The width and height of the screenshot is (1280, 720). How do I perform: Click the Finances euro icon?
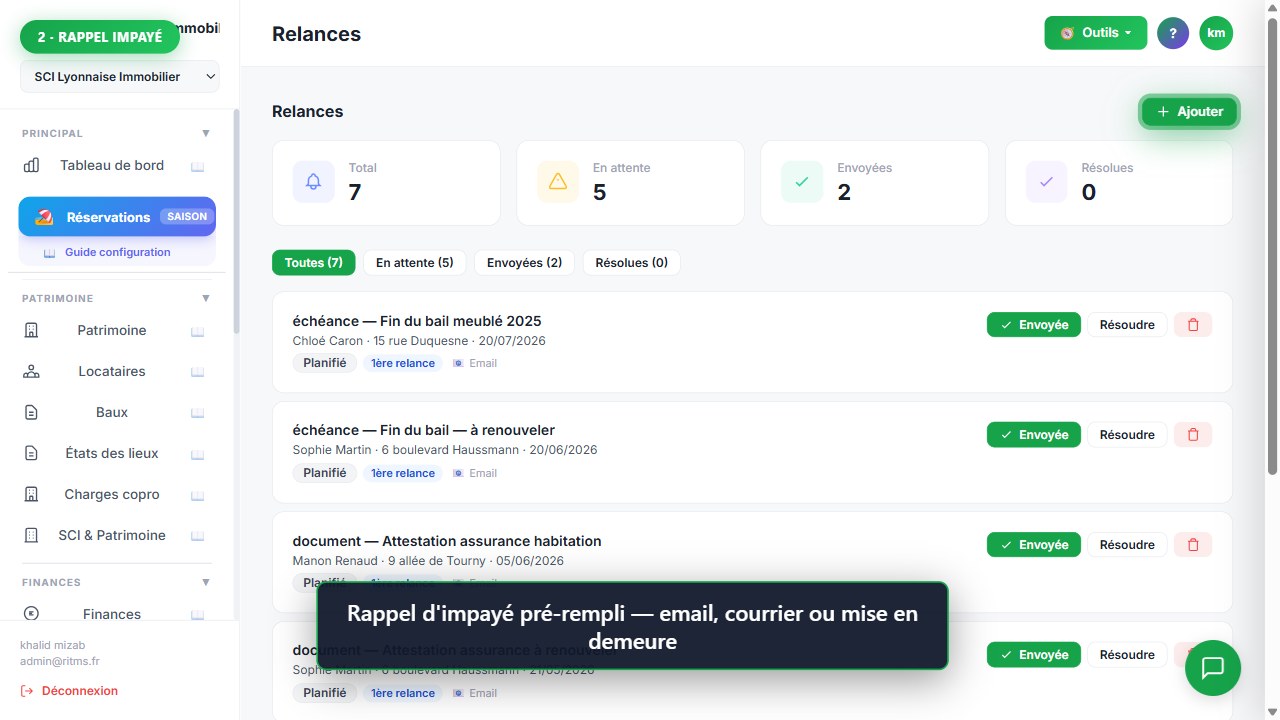click(31, 614)
